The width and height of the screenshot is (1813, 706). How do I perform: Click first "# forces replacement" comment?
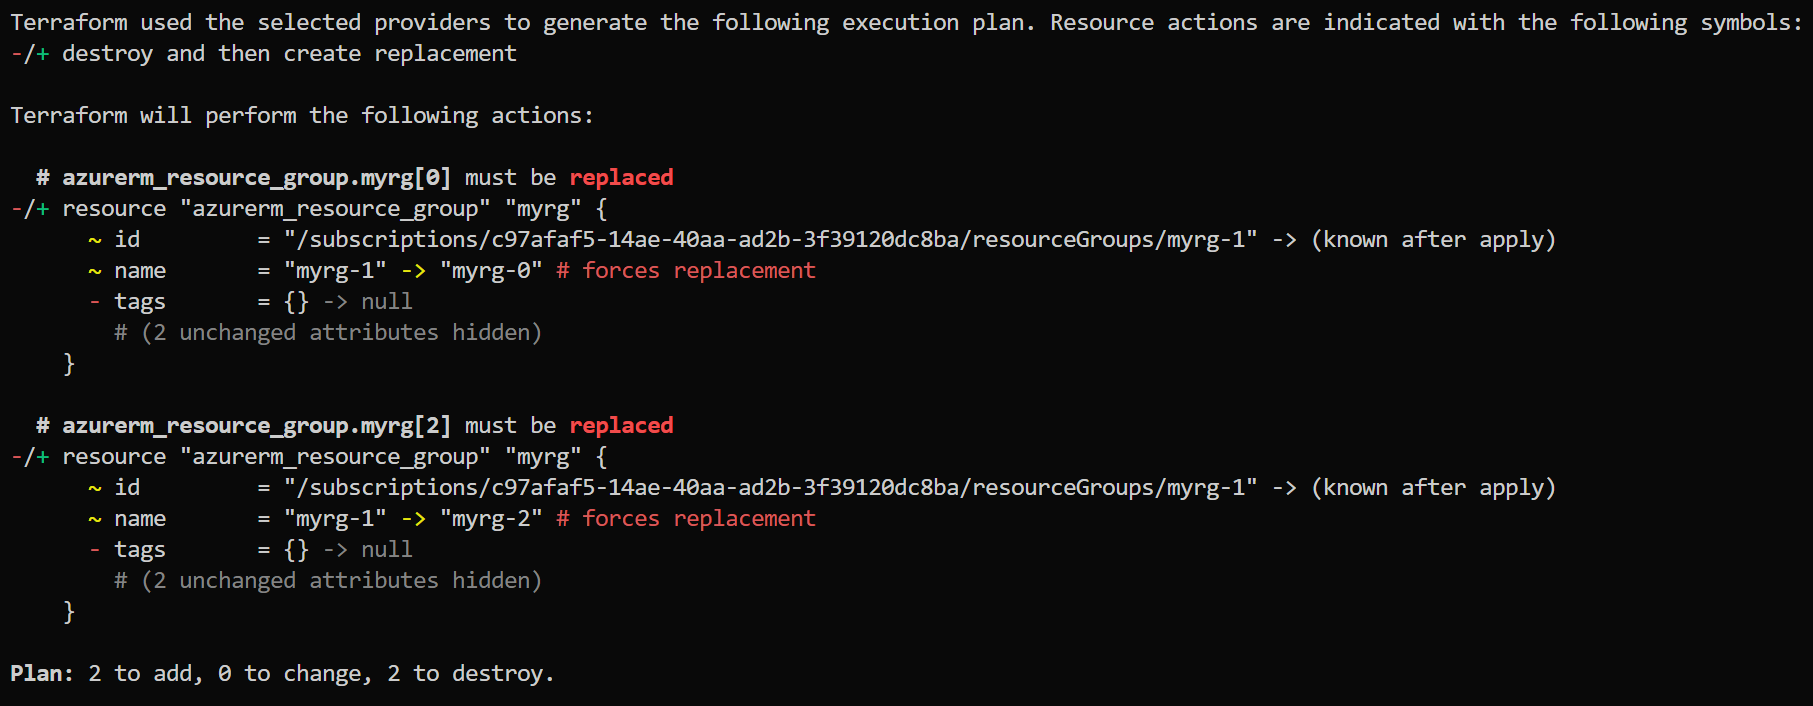(x=686, y=270)
